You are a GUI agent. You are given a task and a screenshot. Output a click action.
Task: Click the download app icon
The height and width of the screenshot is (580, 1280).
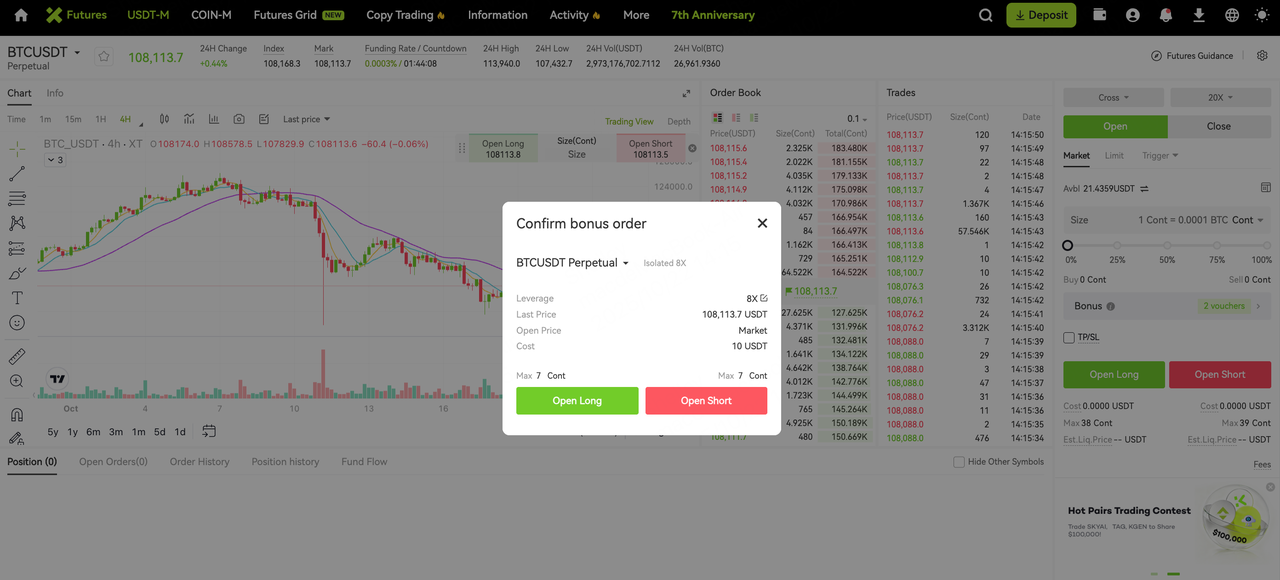click(x=1199, y=15)
